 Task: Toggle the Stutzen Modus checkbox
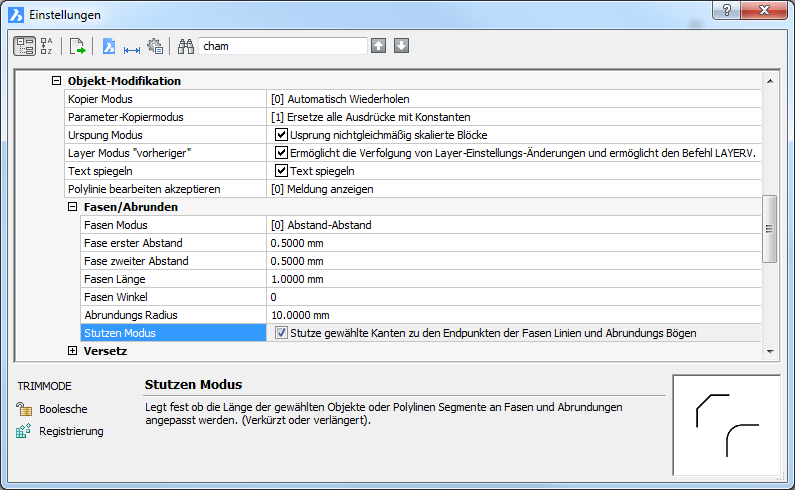pyautogui.click(x=281, y=333)
